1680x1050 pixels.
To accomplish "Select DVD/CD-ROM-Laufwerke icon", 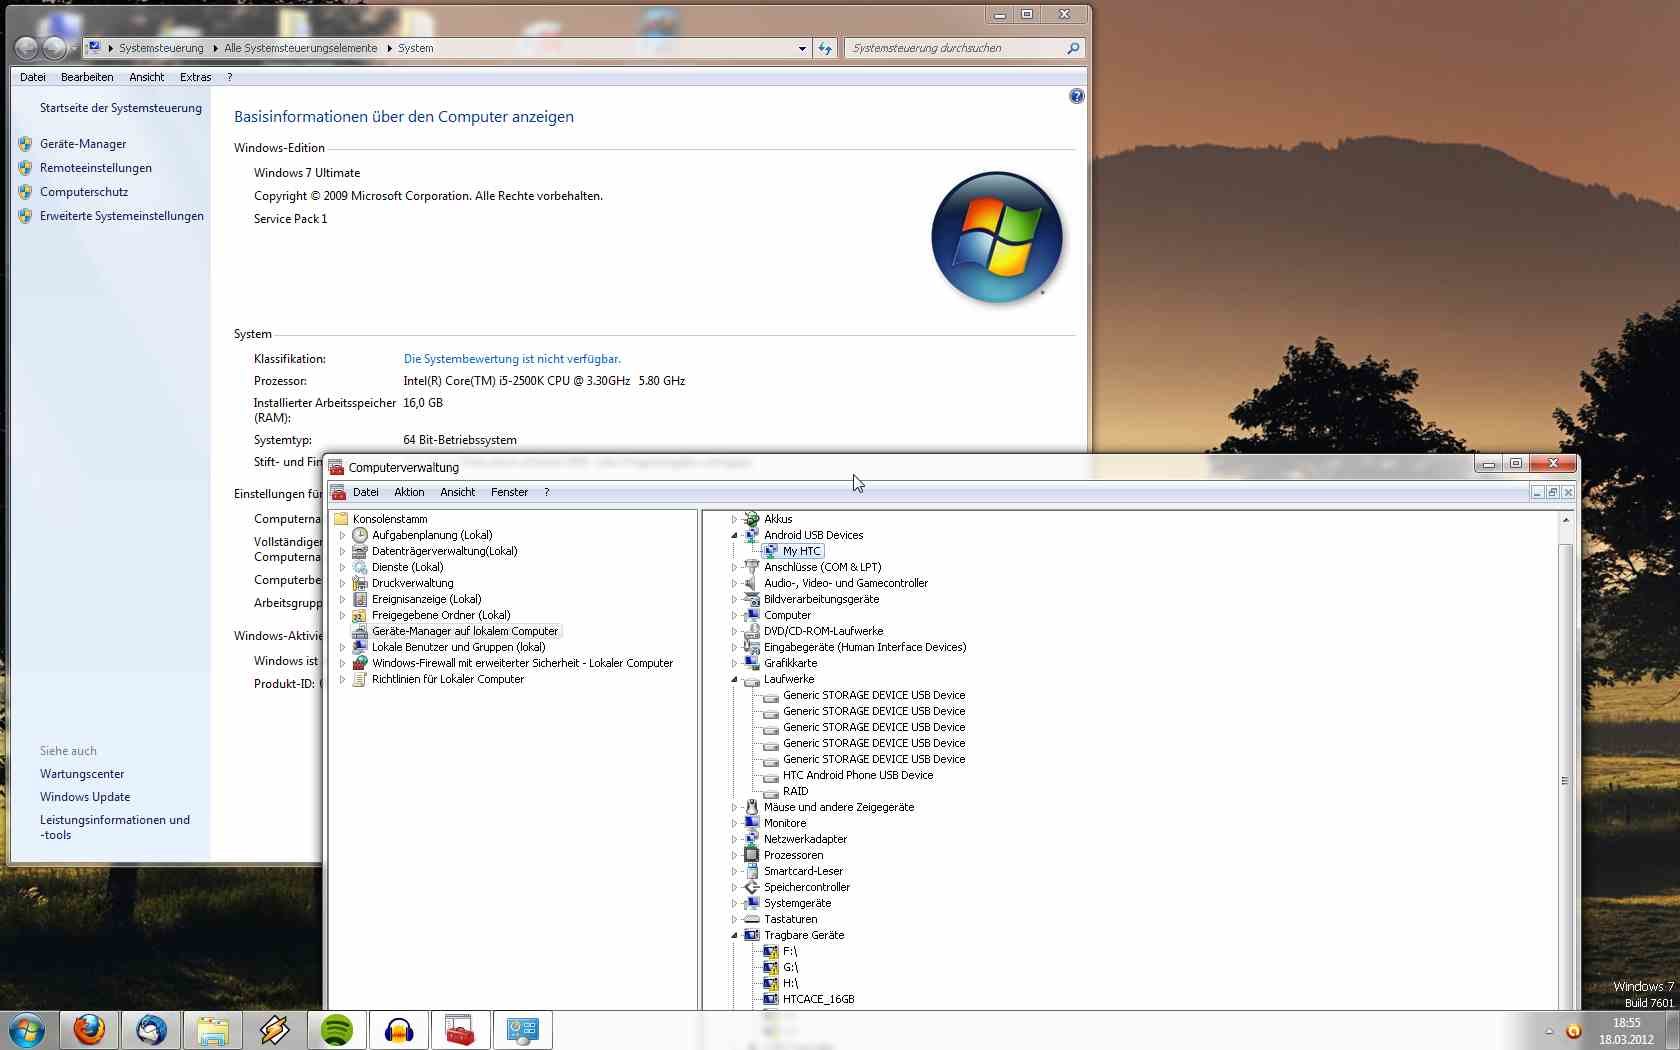I will (752, 631).
